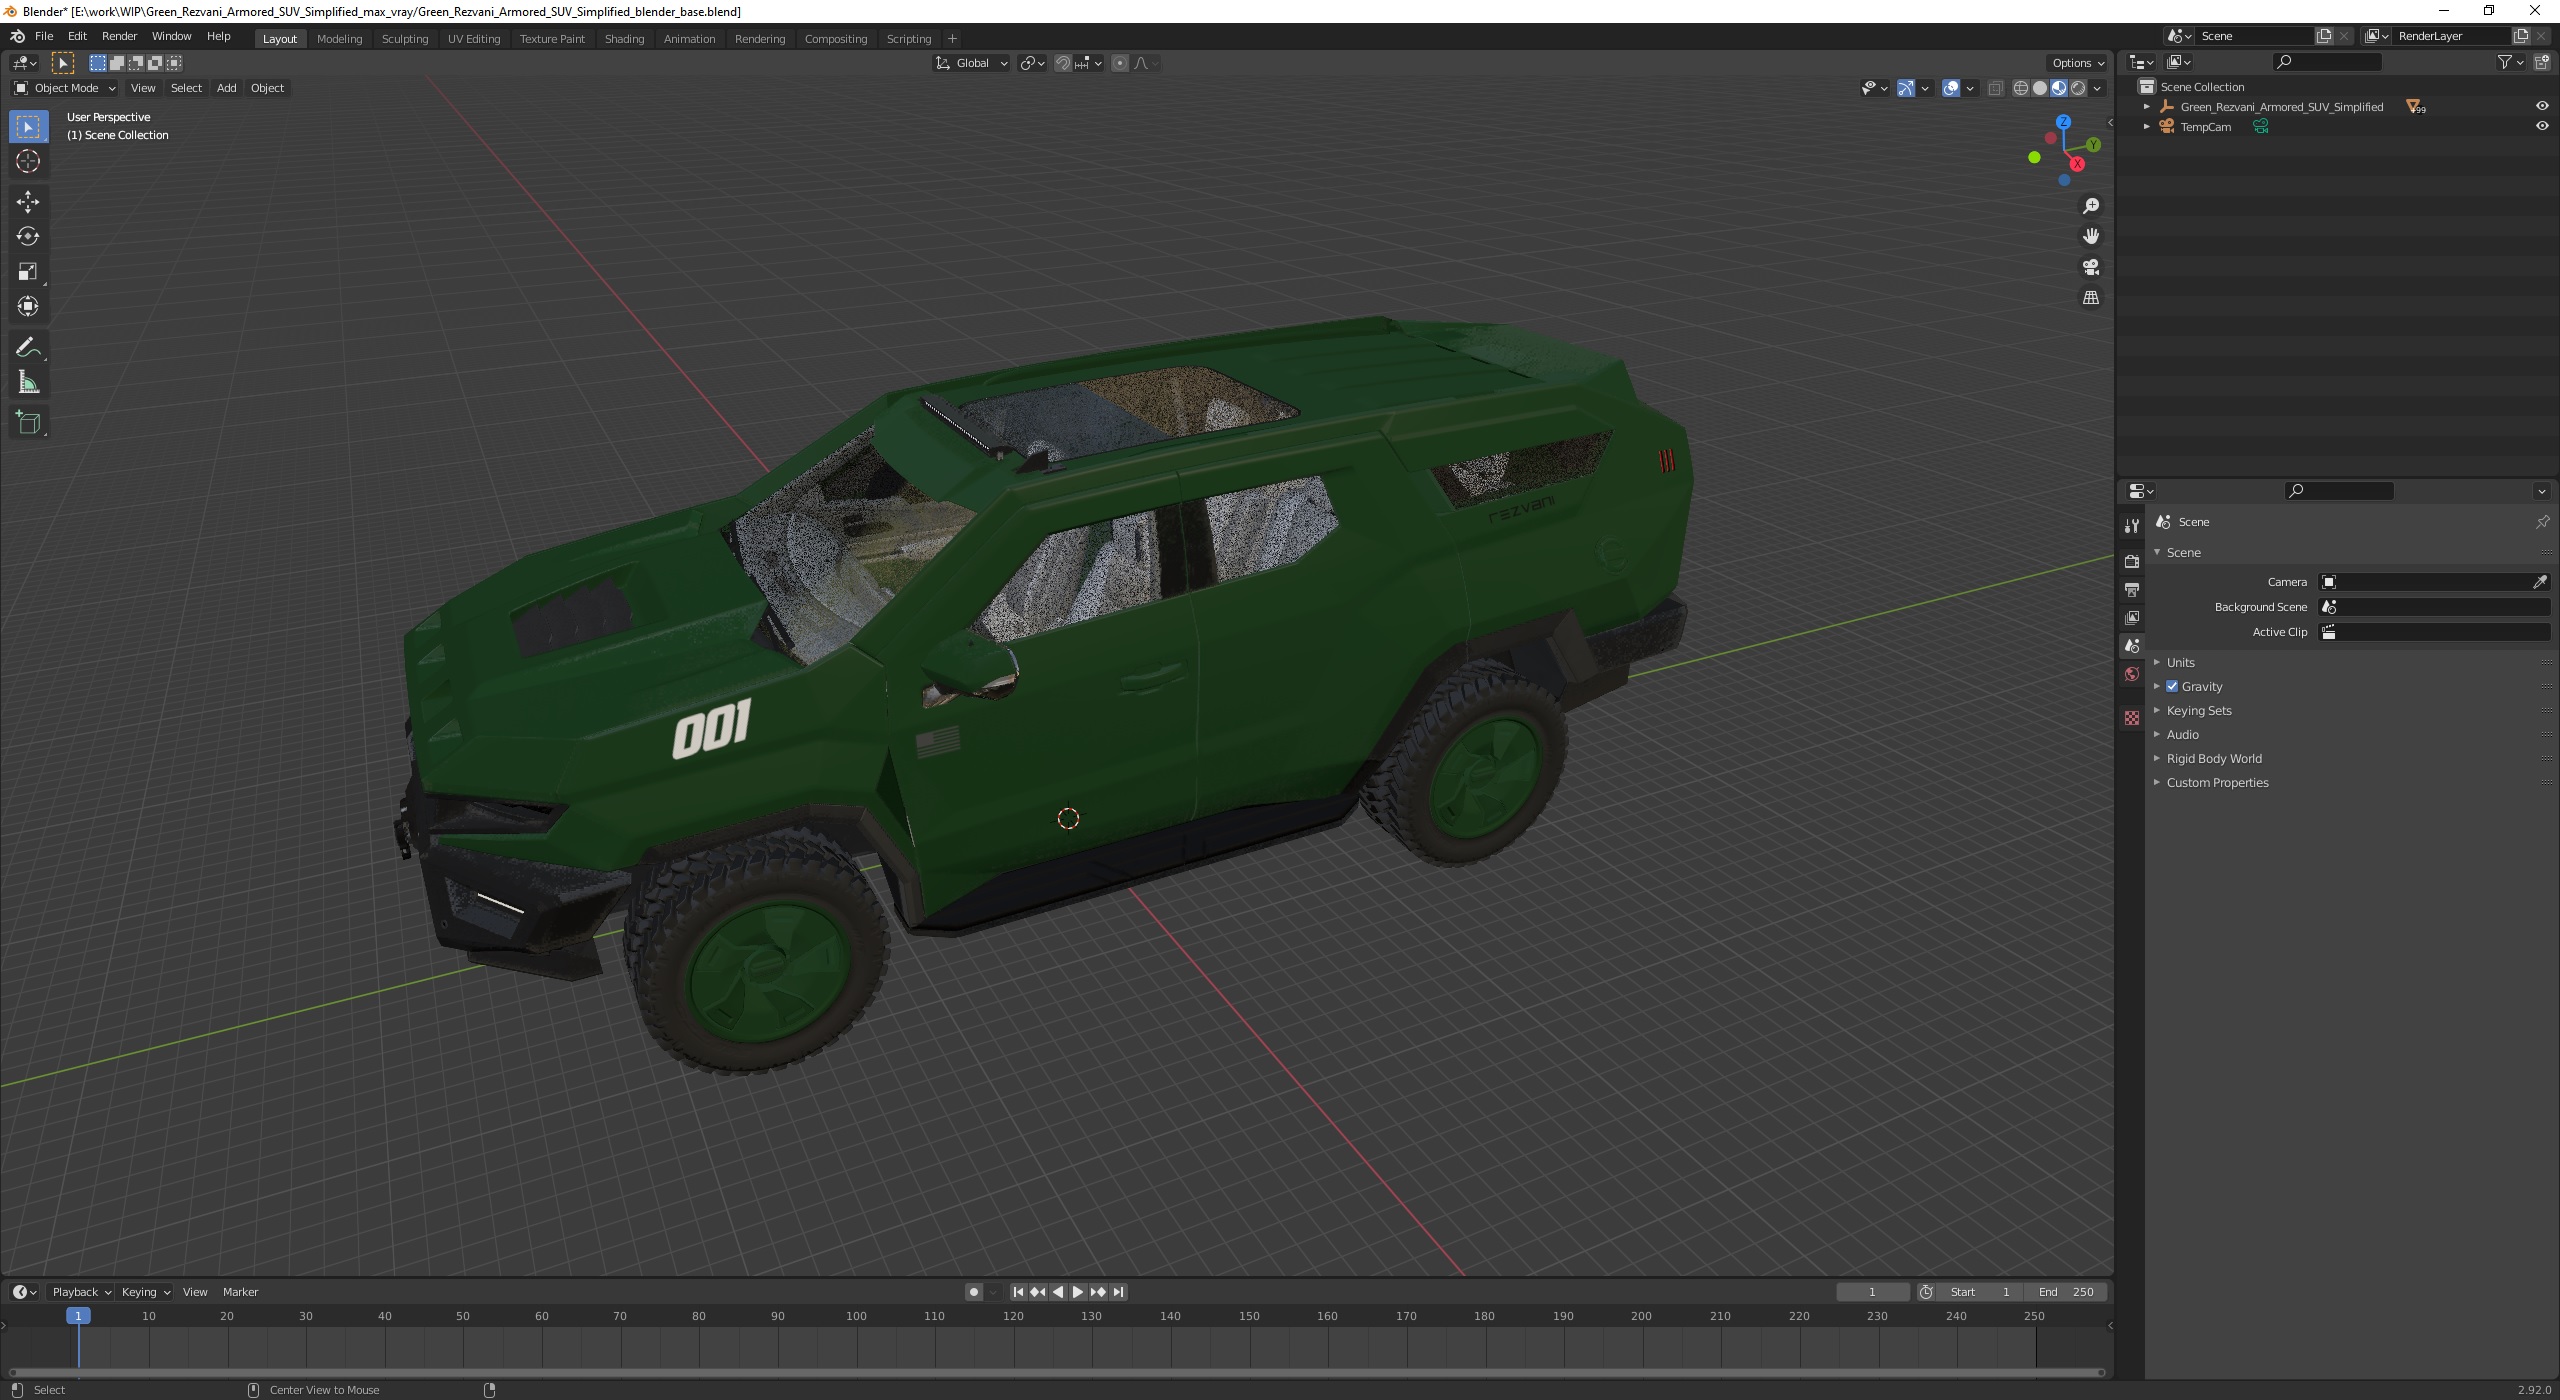The width and height of the screenshot is (2560, 1400).
Task: Click the blue frame 1 playhead marker
Action: click(78, 1316)
